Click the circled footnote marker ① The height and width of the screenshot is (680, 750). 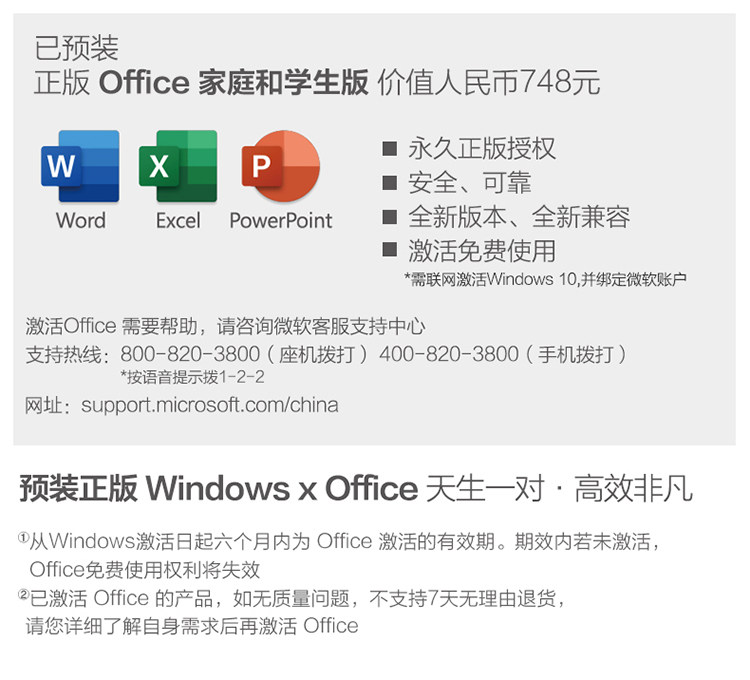point(23,537)
